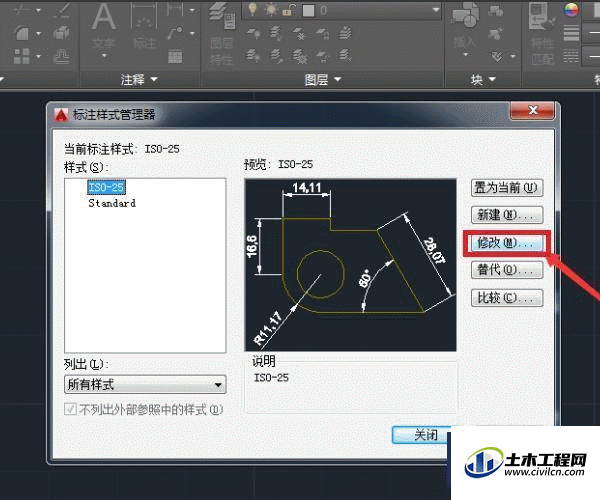Click the 置为当前(U) button
Screen dimensions: 600x500
point(507,188)
